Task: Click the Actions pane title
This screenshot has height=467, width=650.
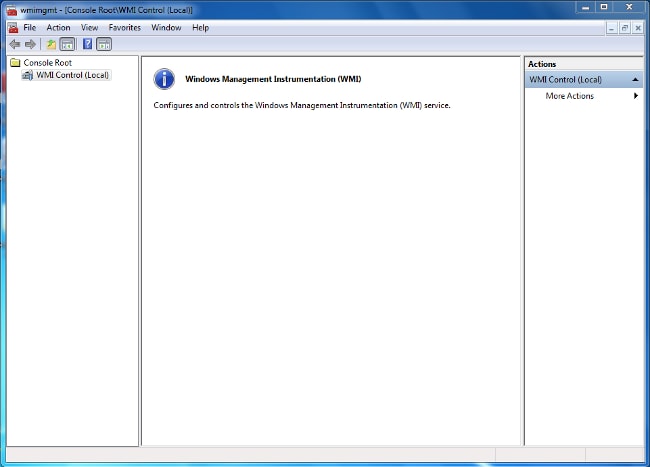Action: pos(542,64)
